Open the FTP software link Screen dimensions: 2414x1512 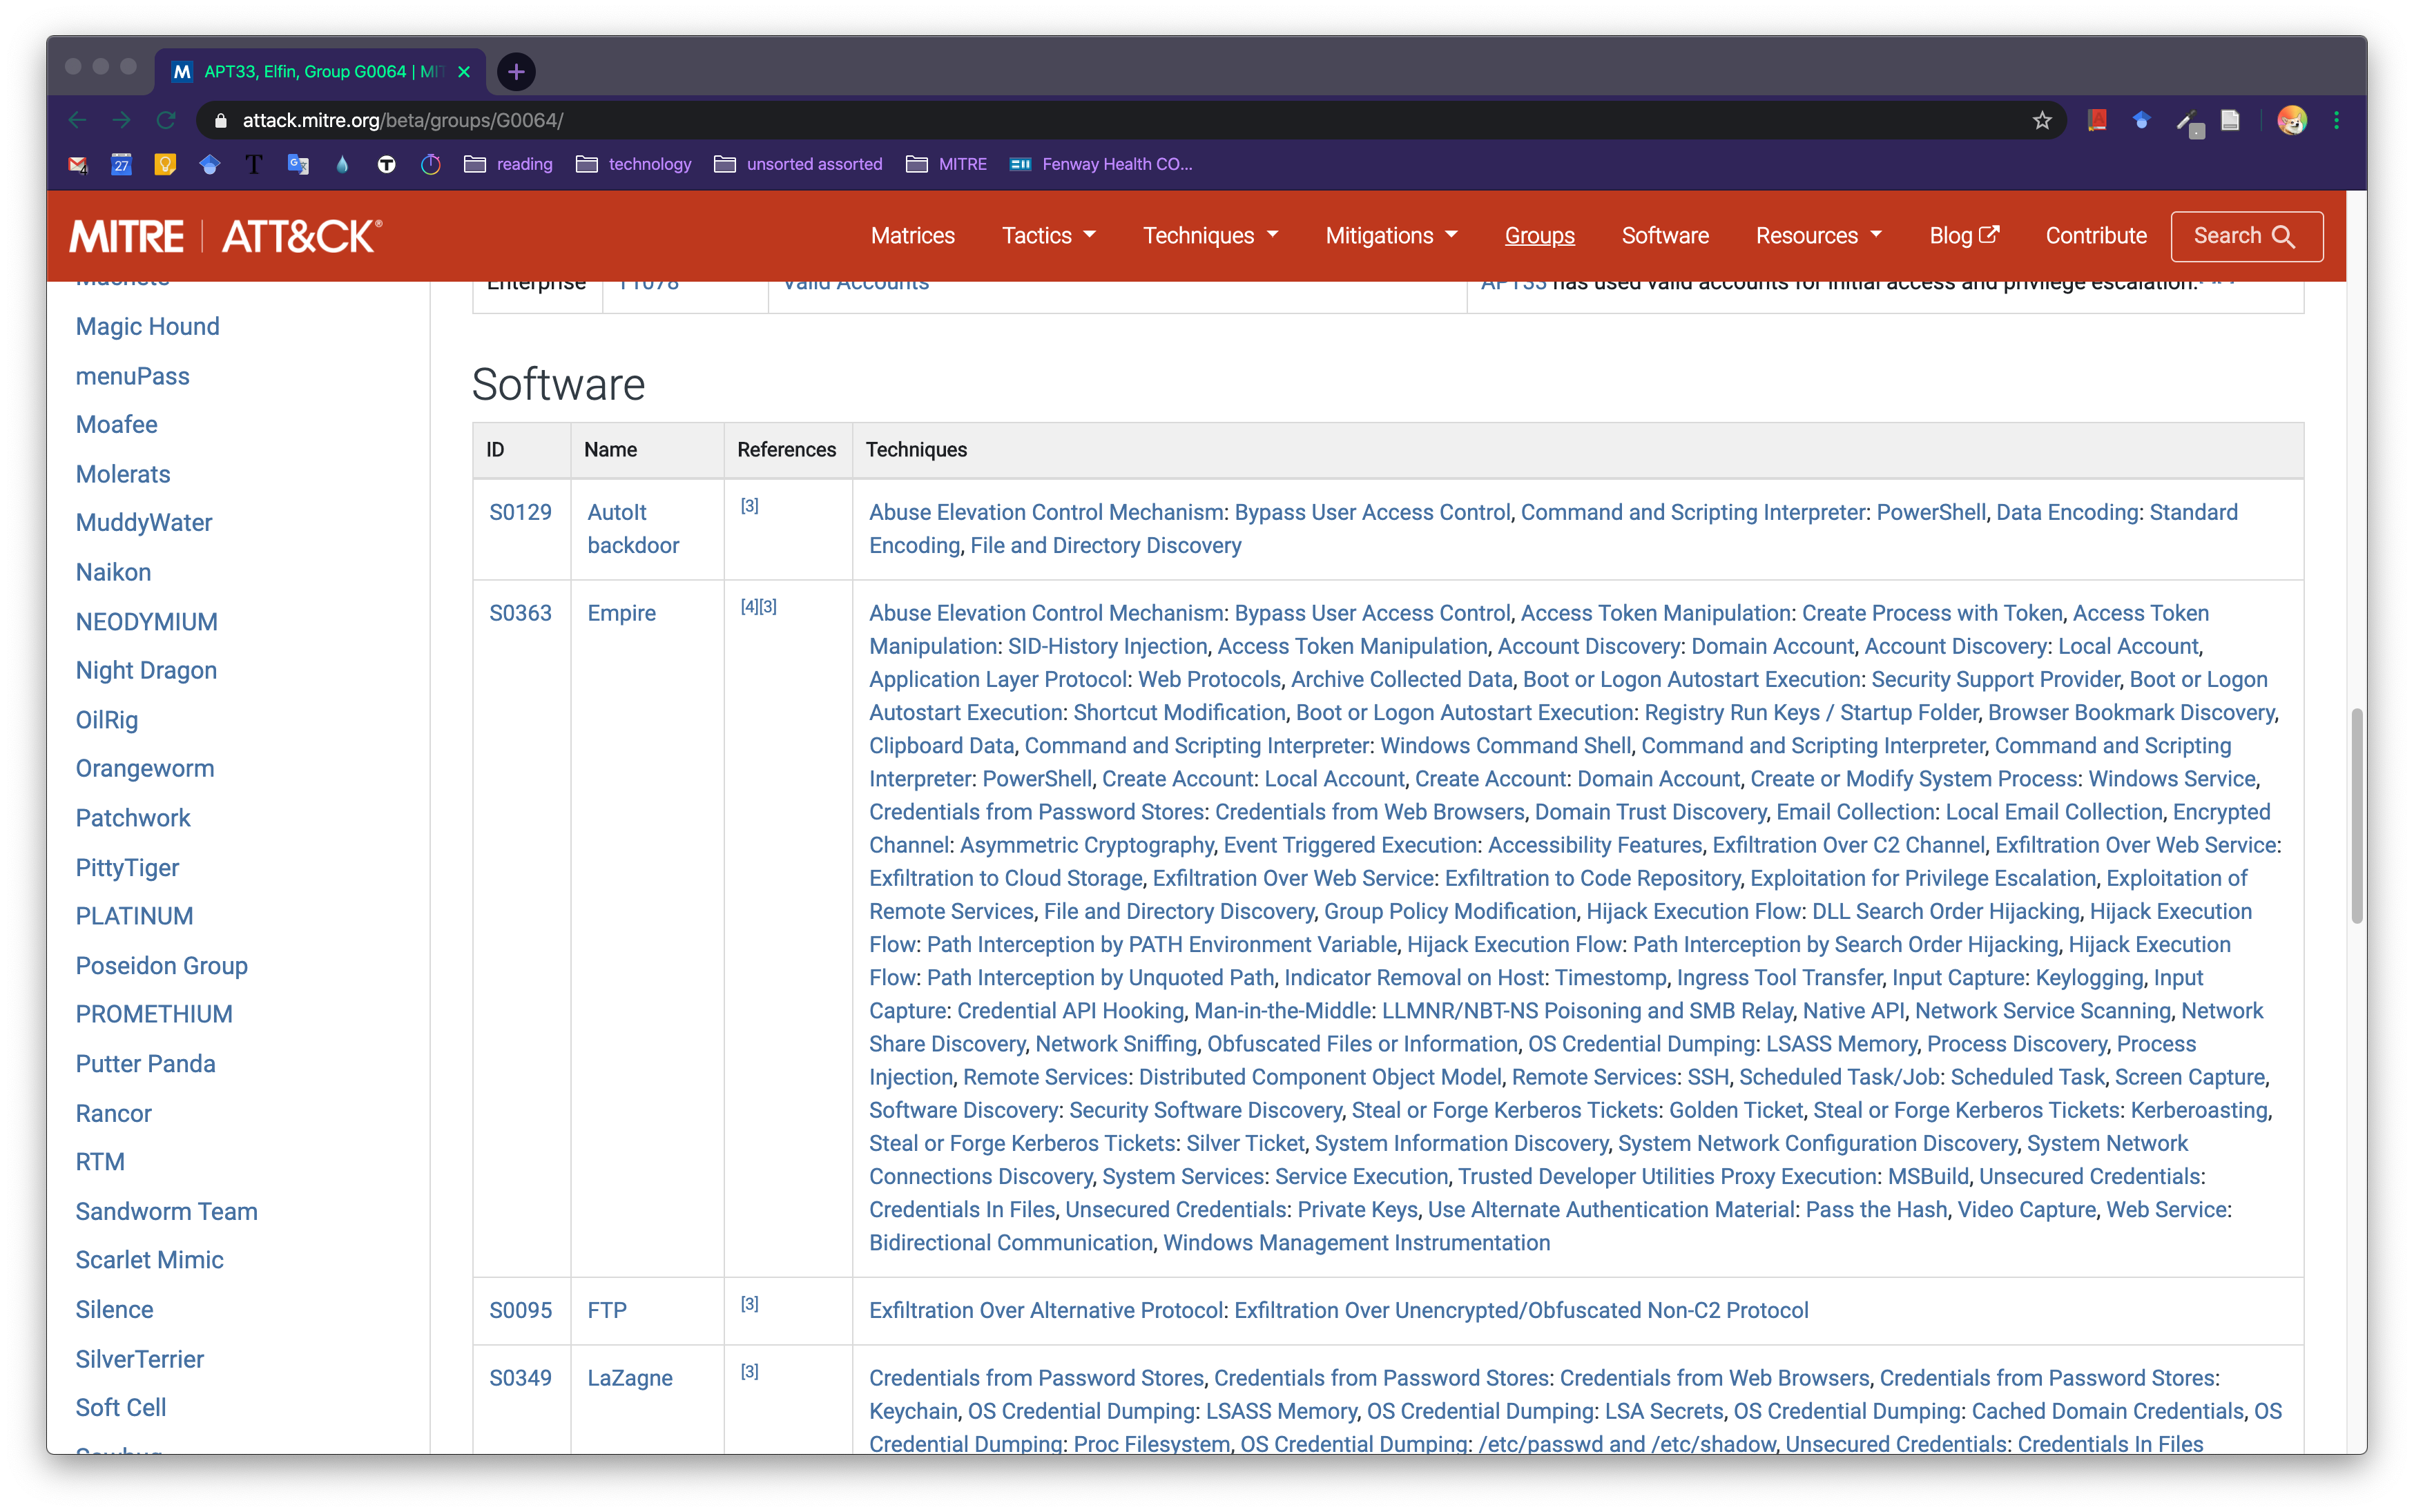[607, 1310]
